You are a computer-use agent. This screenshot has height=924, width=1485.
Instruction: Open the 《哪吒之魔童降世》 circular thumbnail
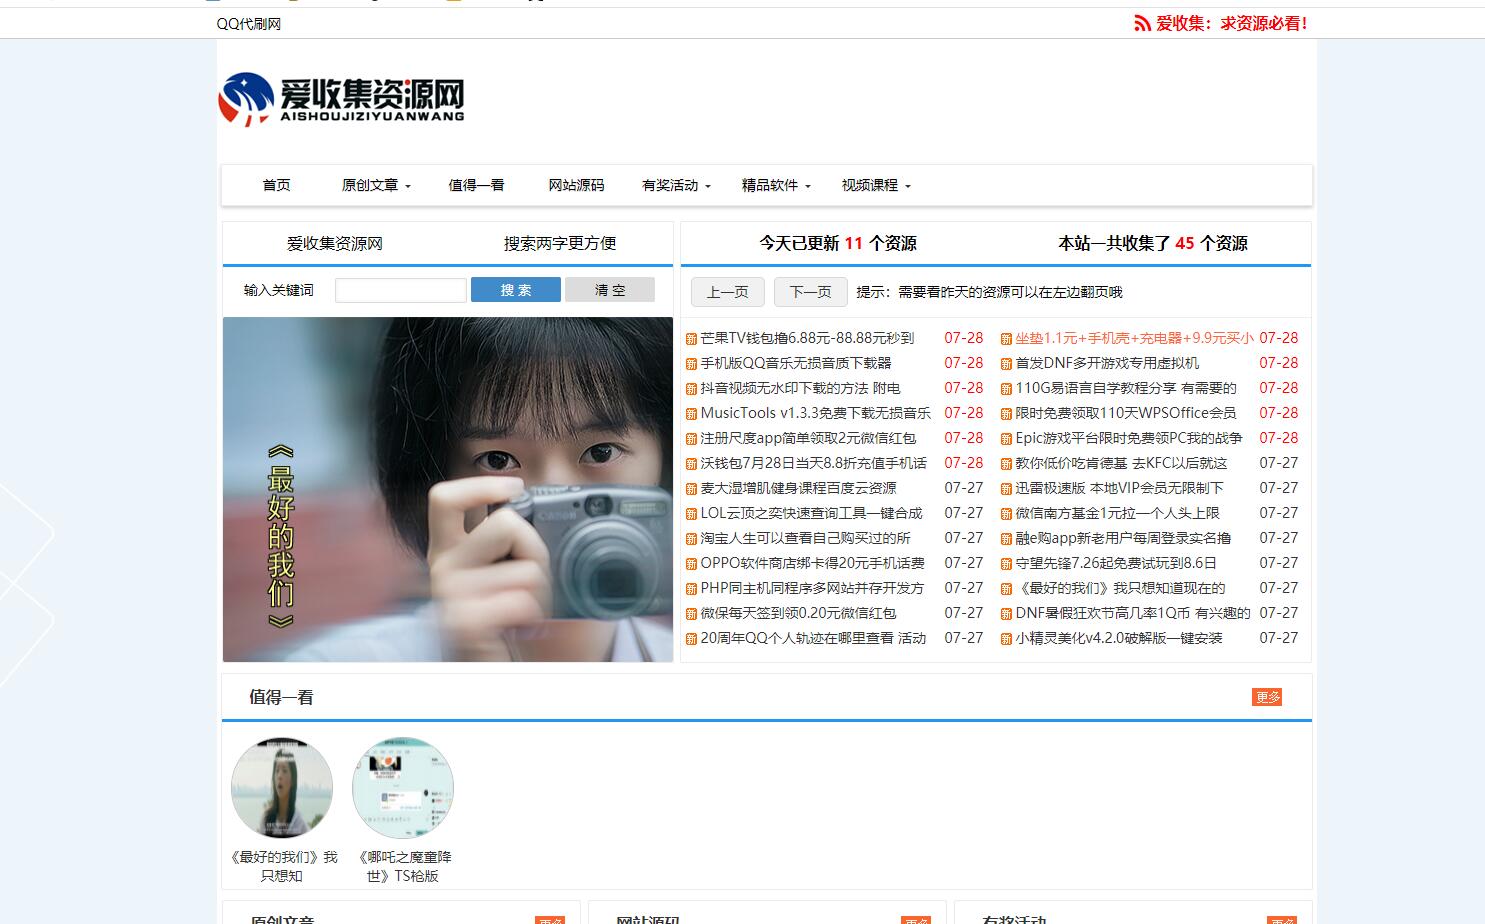click(x=403, y=788)
